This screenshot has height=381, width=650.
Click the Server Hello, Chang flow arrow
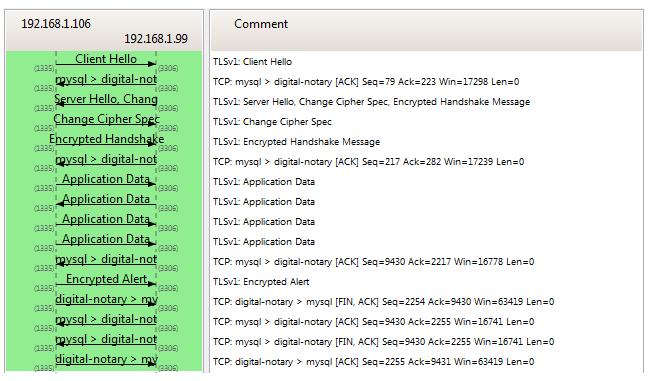click(x=106, y=99)
